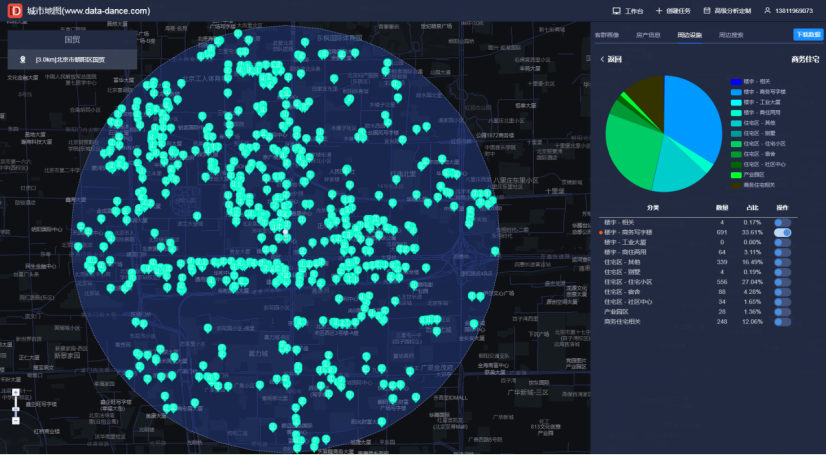Enable the 商务住宅相关 toggle switch
Image resolution: width=826 pixels, height=455 pixels.
click(782, 322)
